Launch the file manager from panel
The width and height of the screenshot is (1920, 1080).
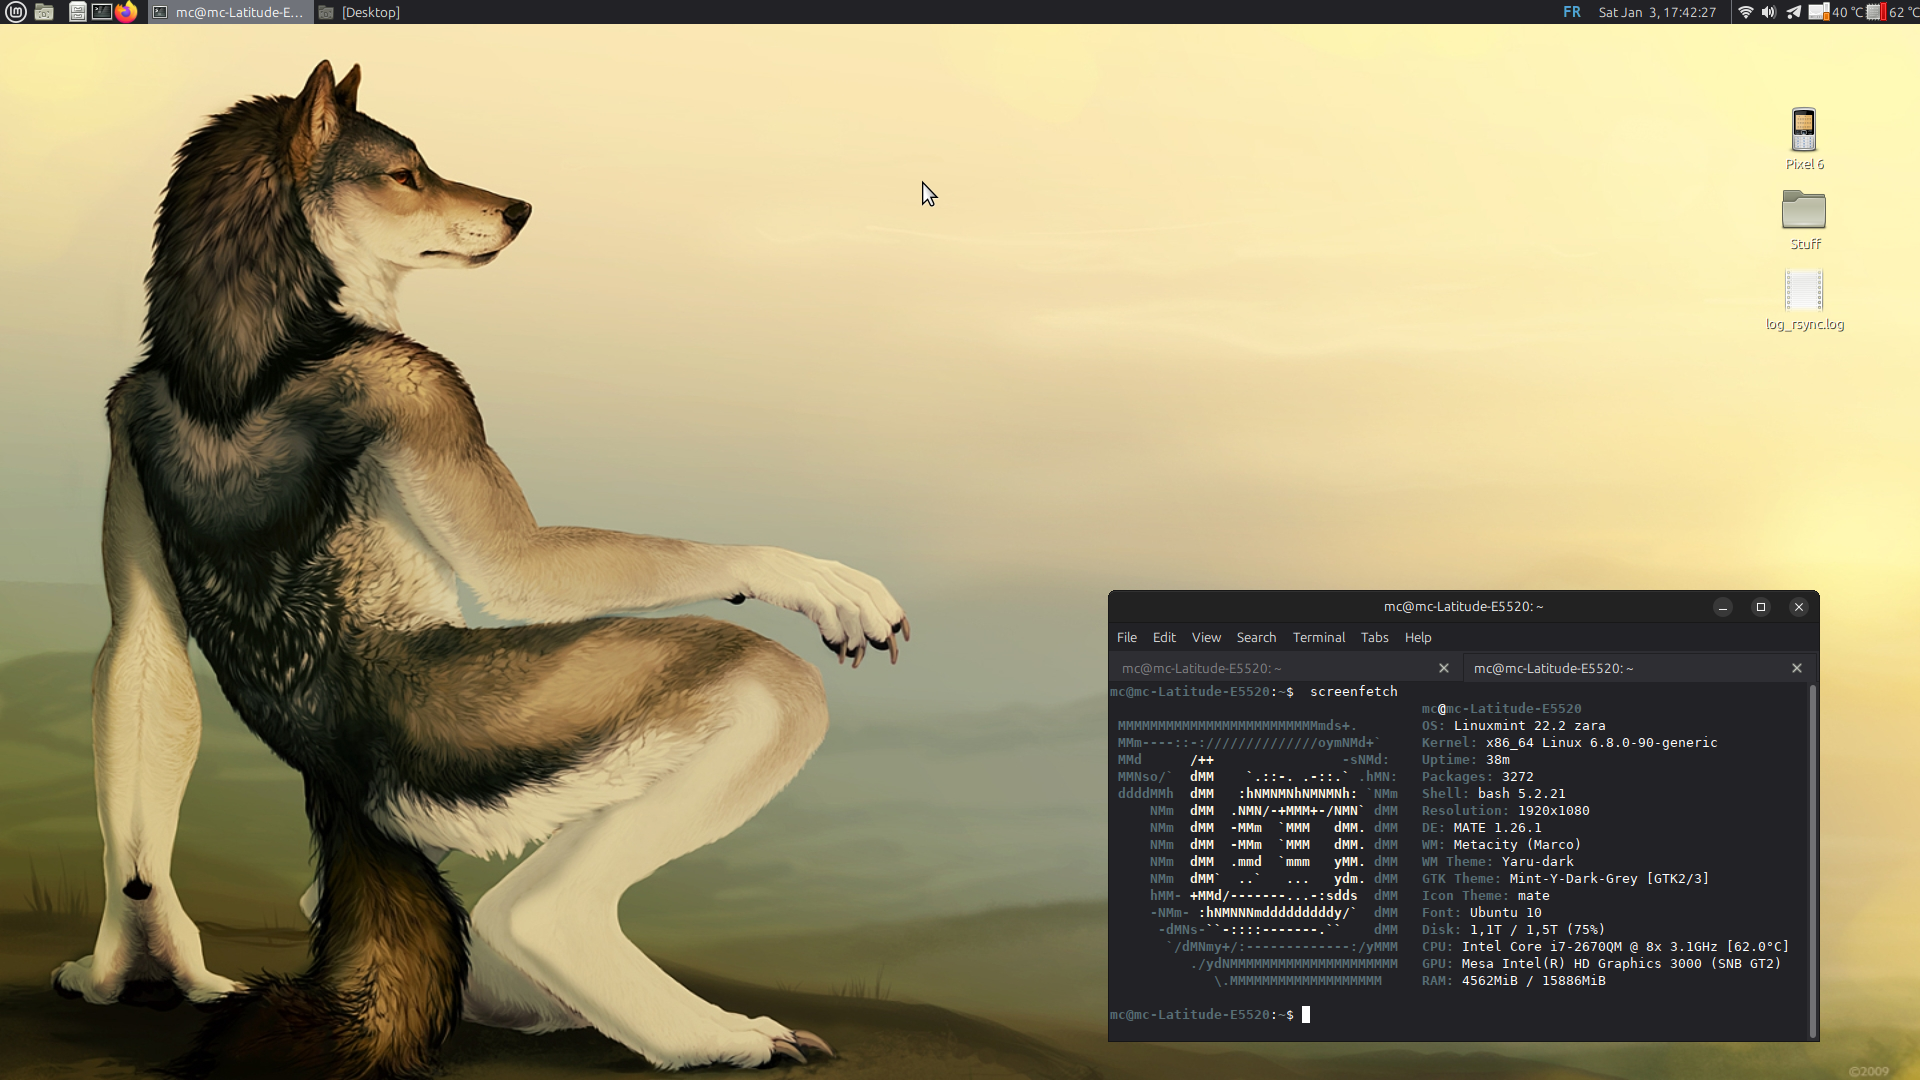pos(77,12)
